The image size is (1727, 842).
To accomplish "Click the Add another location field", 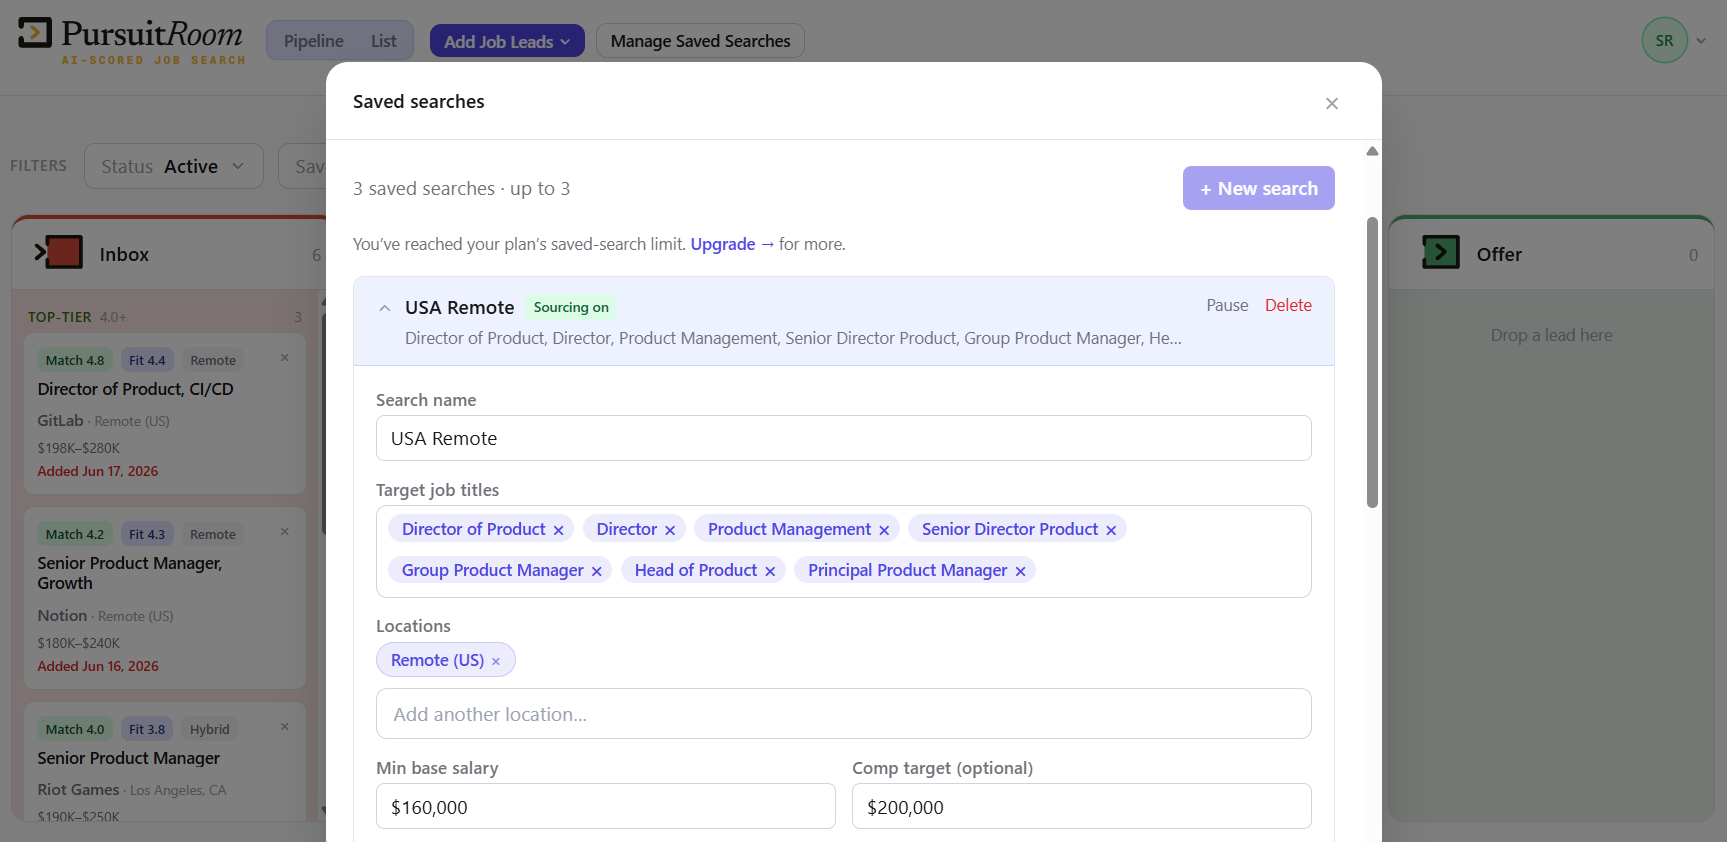I will tap(844, 714).
